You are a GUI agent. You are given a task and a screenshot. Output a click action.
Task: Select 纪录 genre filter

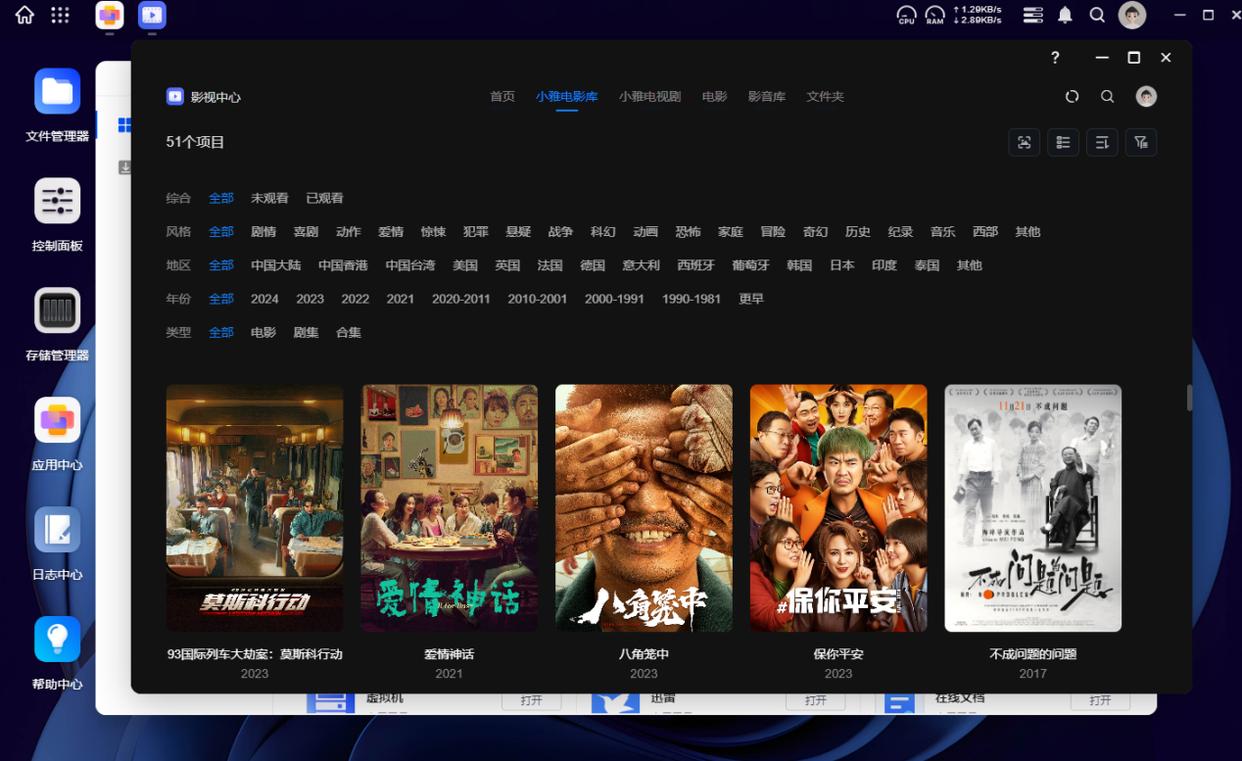point(900,232)
